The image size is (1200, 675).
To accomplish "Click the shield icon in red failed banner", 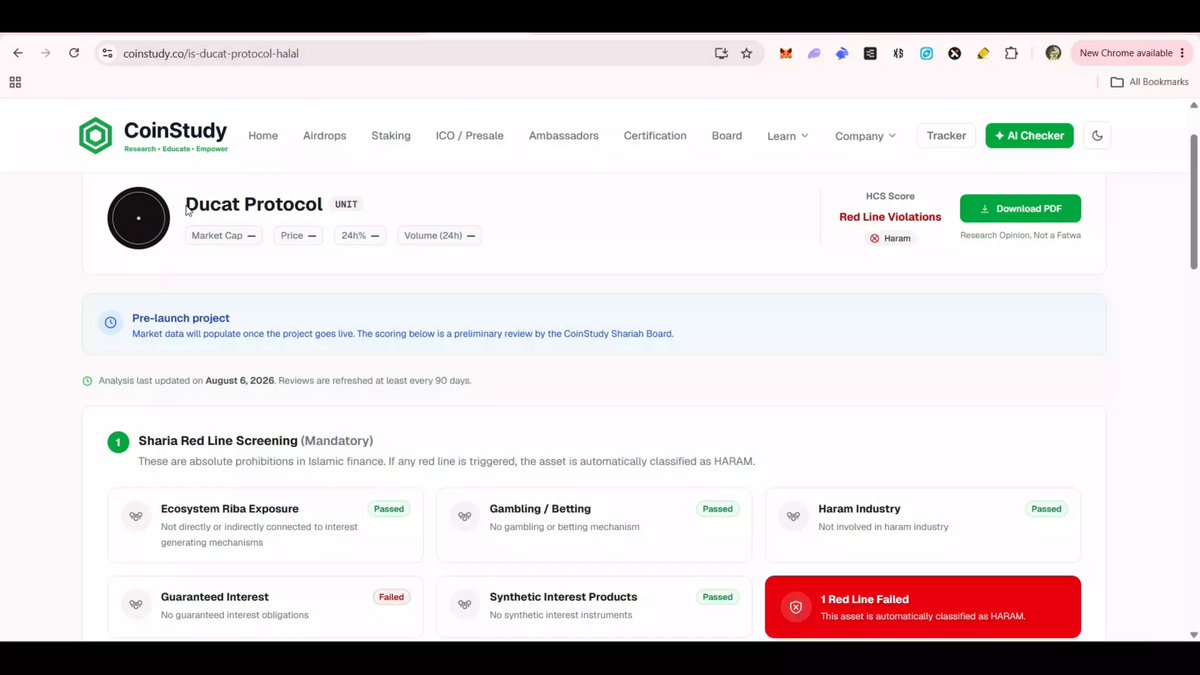I will [x=796, y=607].
